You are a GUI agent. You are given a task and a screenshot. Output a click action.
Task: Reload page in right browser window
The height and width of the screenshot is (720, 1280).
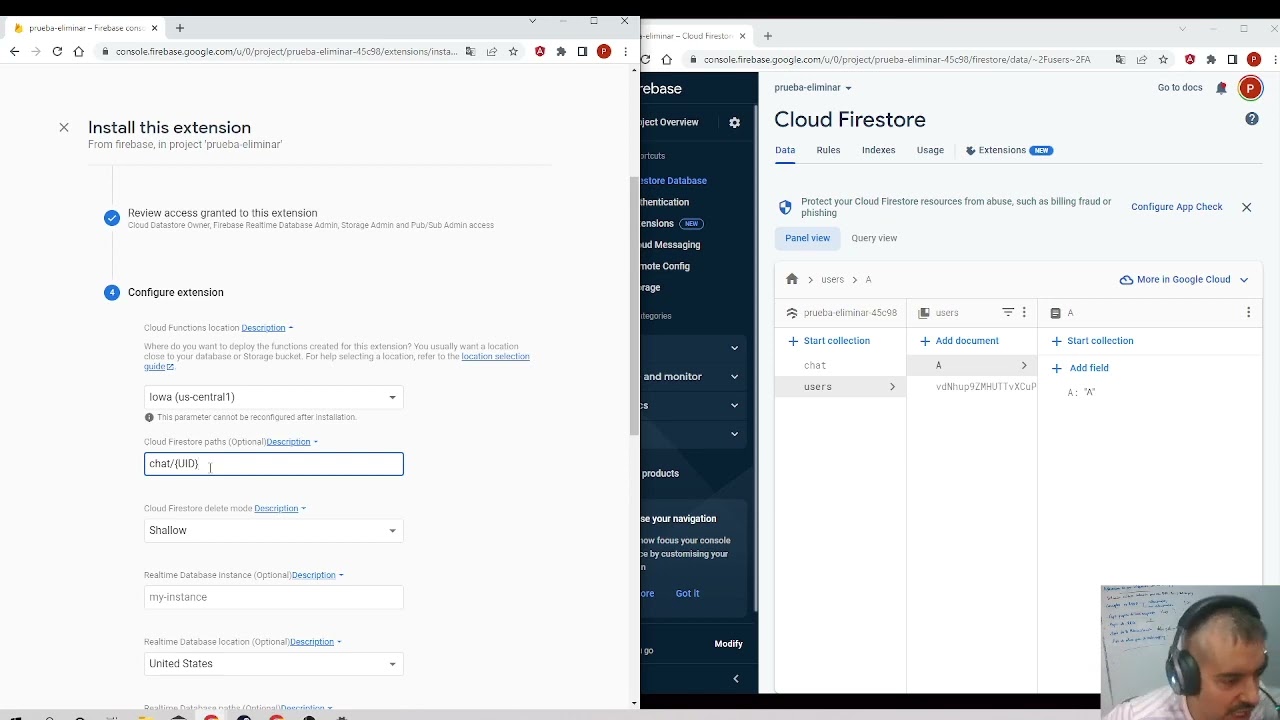(x=646, y=59)
